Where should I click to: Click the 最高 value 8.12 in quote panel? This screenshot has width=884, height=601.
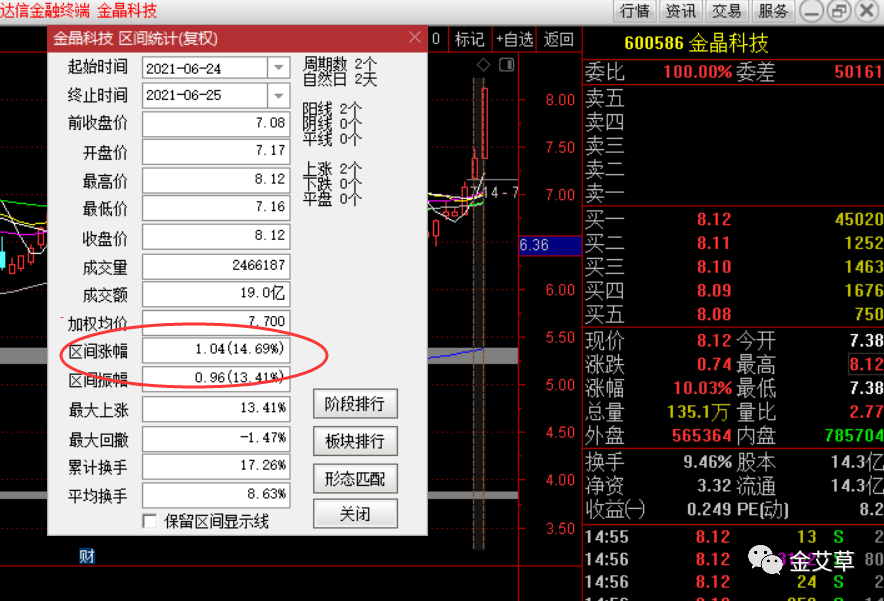(866, 364)
